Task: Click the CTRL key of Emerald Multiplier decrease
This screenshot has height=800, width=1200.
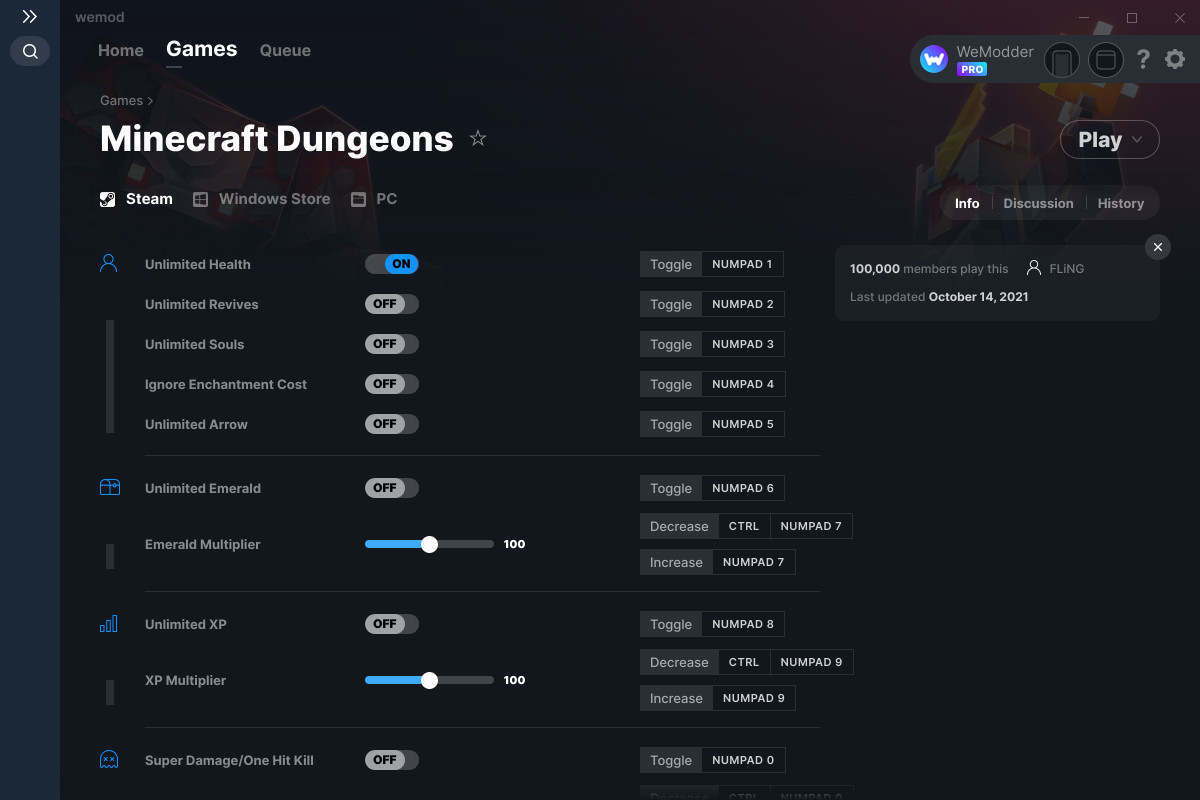Action: pyautogui.click(x=744, y=526)
